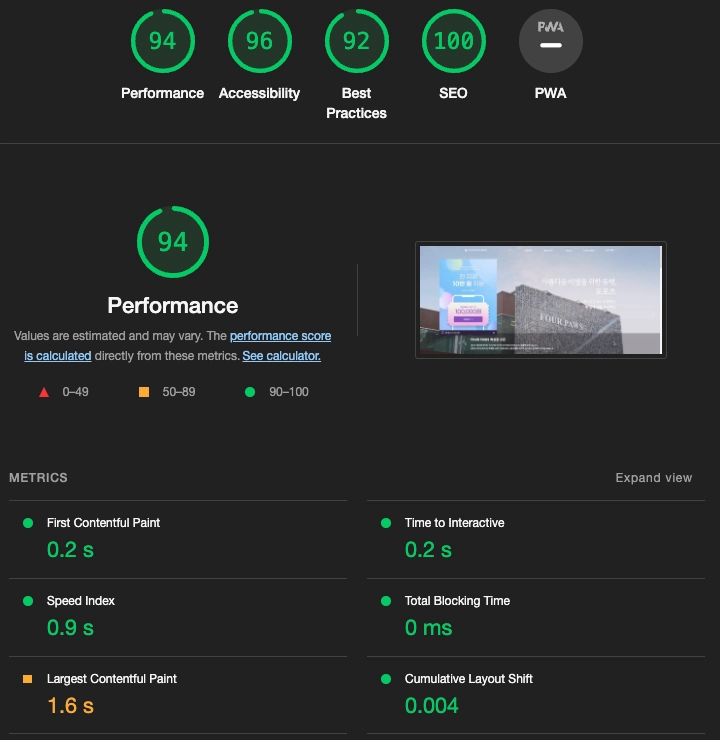Viewport: 720px width, 740px height.
Task: Click green dot beside First Contentful Paint
Action: (28, 523)
